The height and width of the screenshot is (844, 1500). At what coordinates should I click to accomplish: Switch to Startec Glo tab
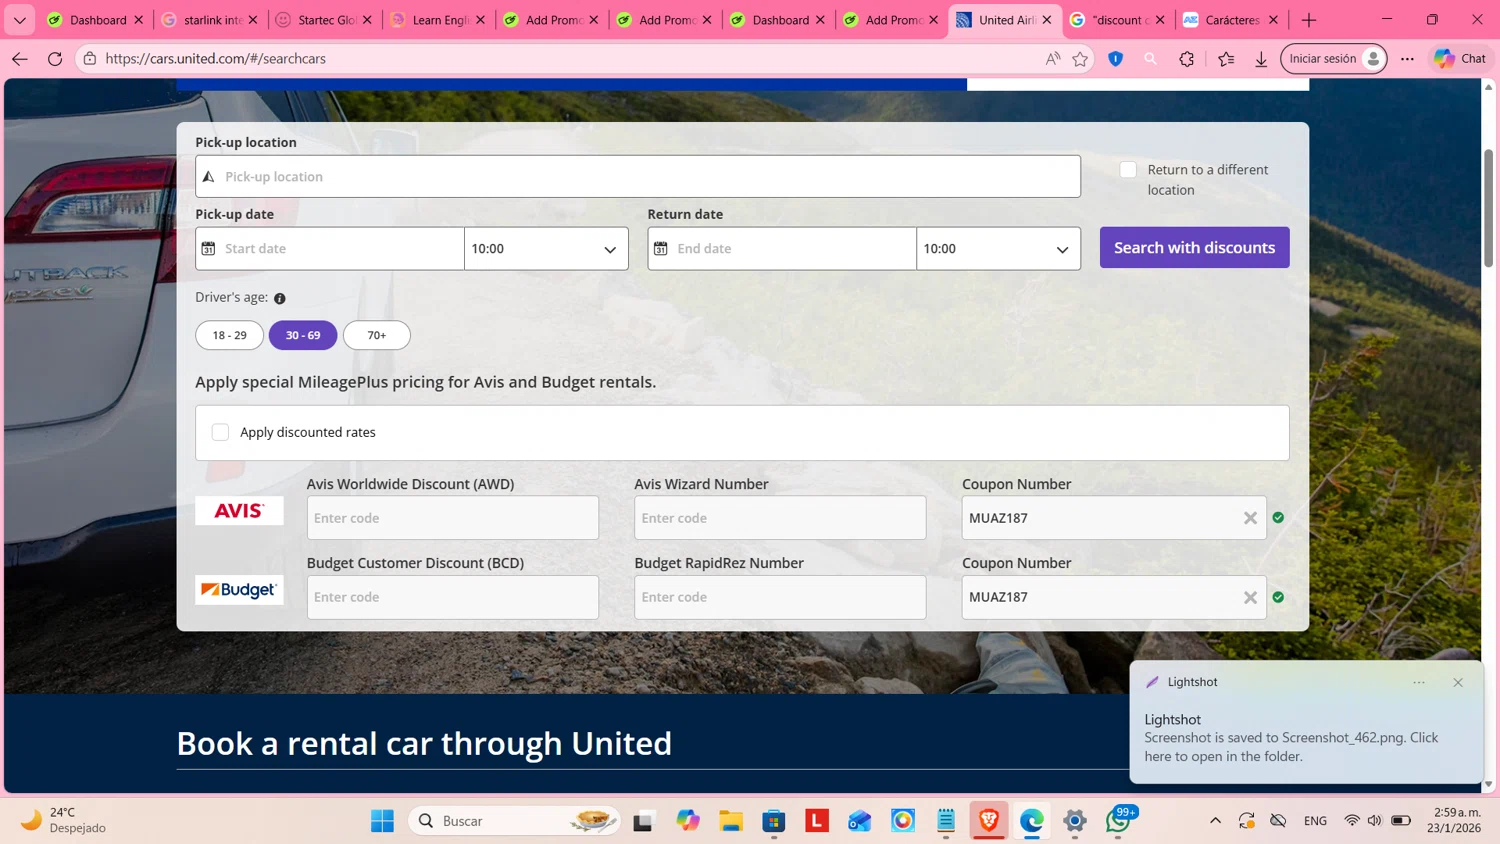325,20
